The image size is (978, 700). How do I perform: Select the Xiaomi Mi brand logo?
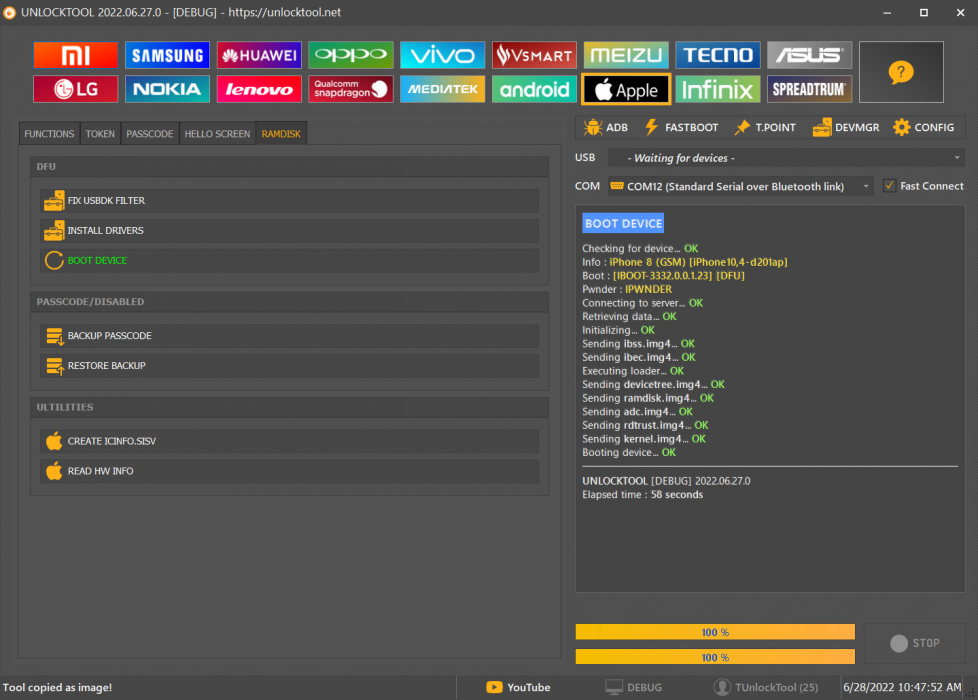click(75, 55)
